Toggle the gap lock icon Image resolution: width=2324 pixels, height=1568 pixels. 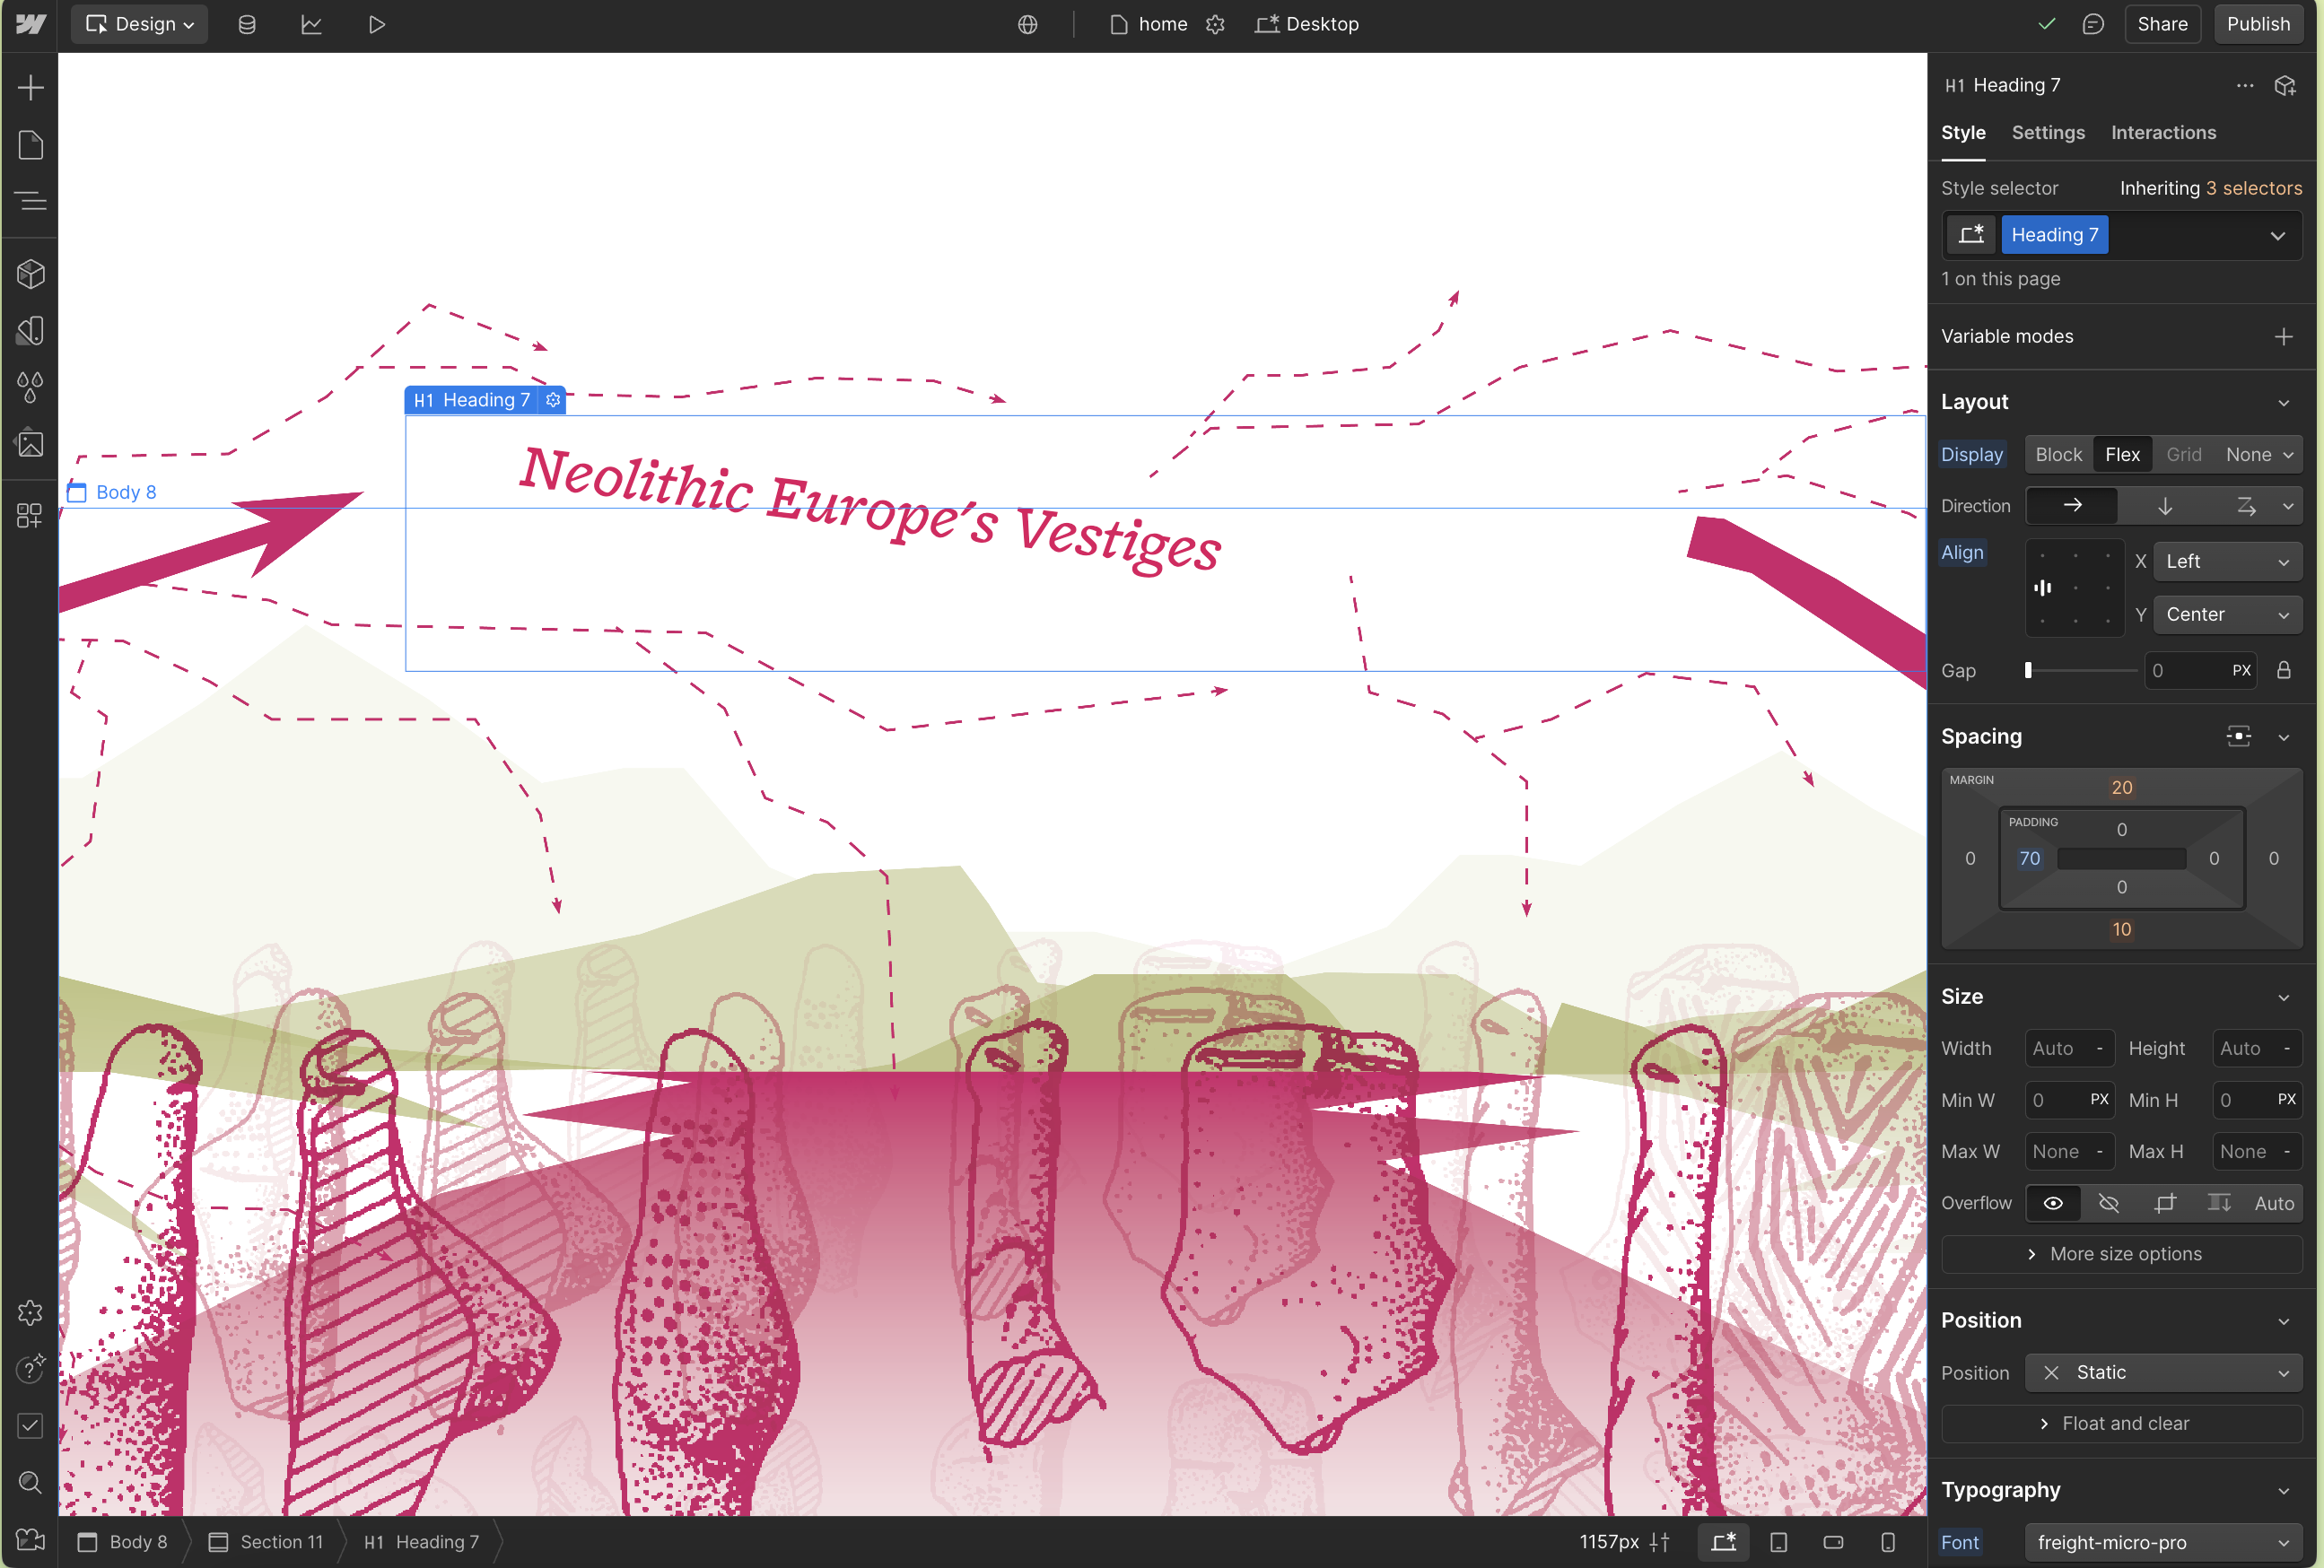pyautogui.click(x=2284, y=670)
